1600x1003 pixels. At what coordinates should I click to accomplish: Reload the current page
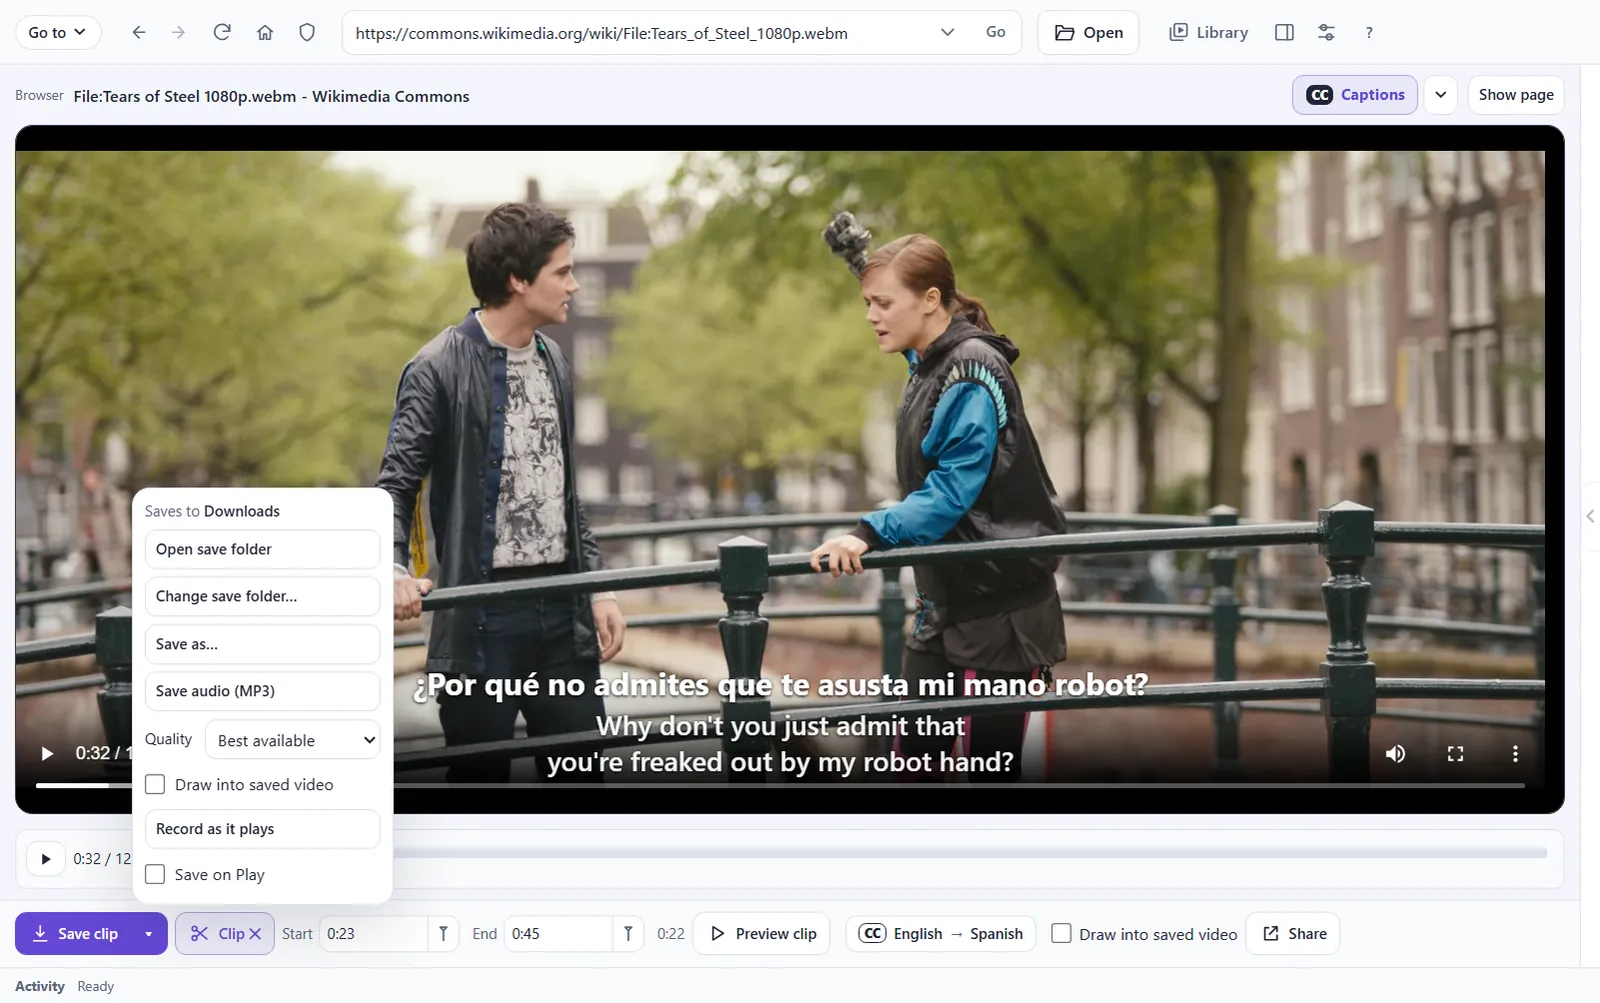[x=222, y=32]
